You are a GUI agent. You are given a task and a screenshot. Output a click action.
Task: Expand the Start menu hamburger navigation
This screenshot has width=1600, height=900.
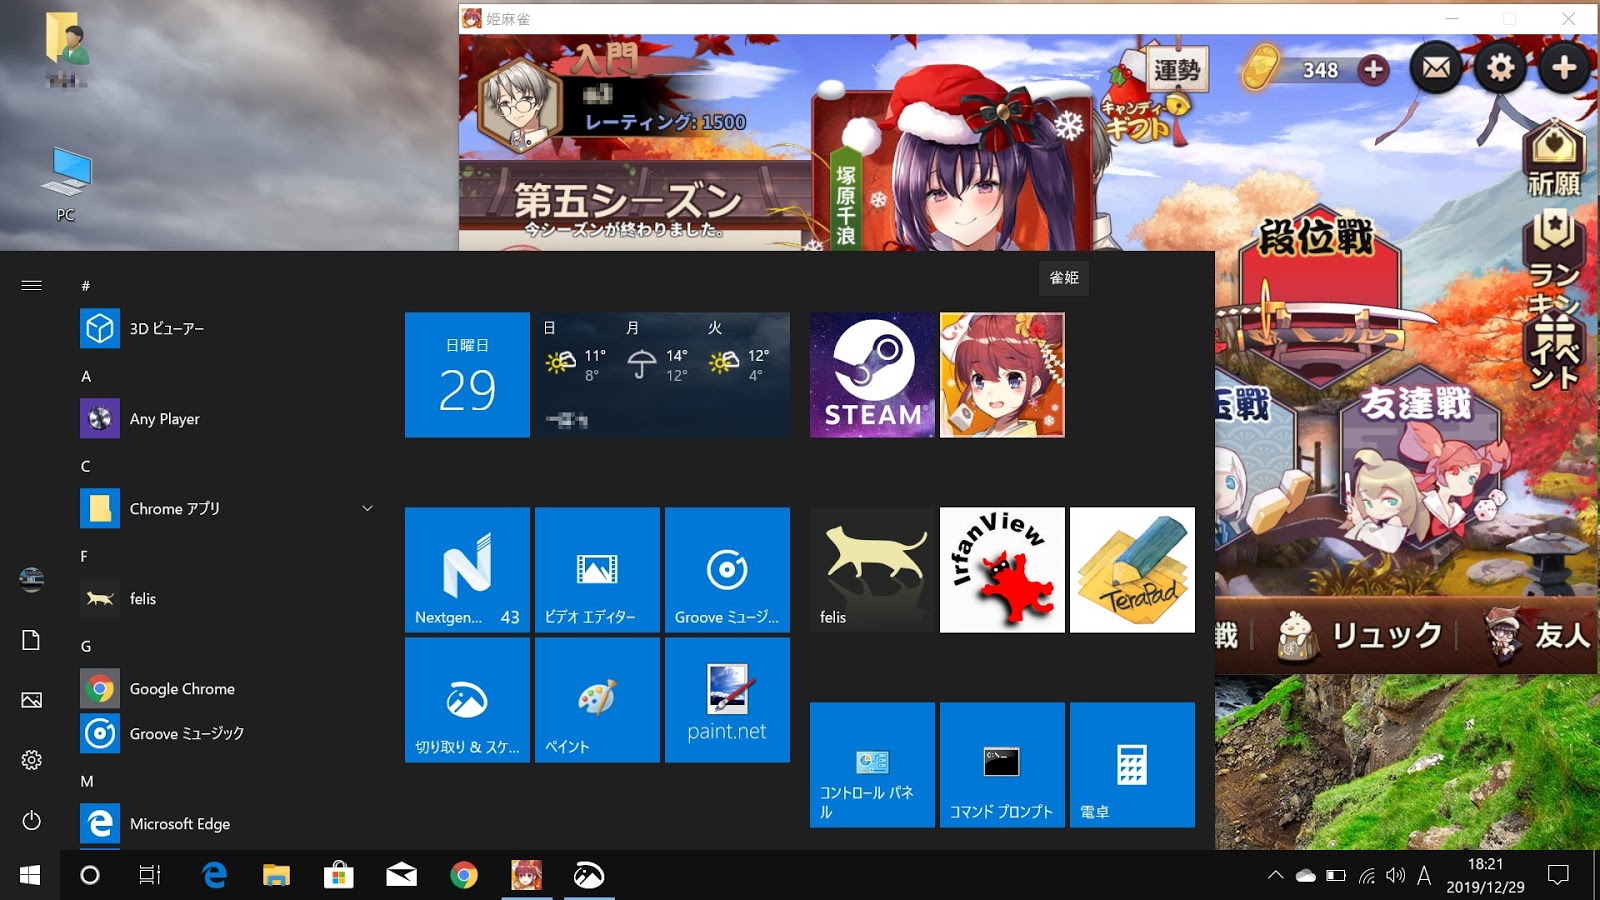31,285
